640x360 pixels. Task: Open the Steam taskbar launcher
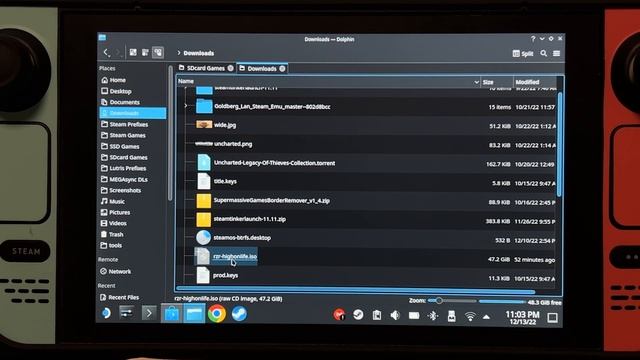pos(239,314)
